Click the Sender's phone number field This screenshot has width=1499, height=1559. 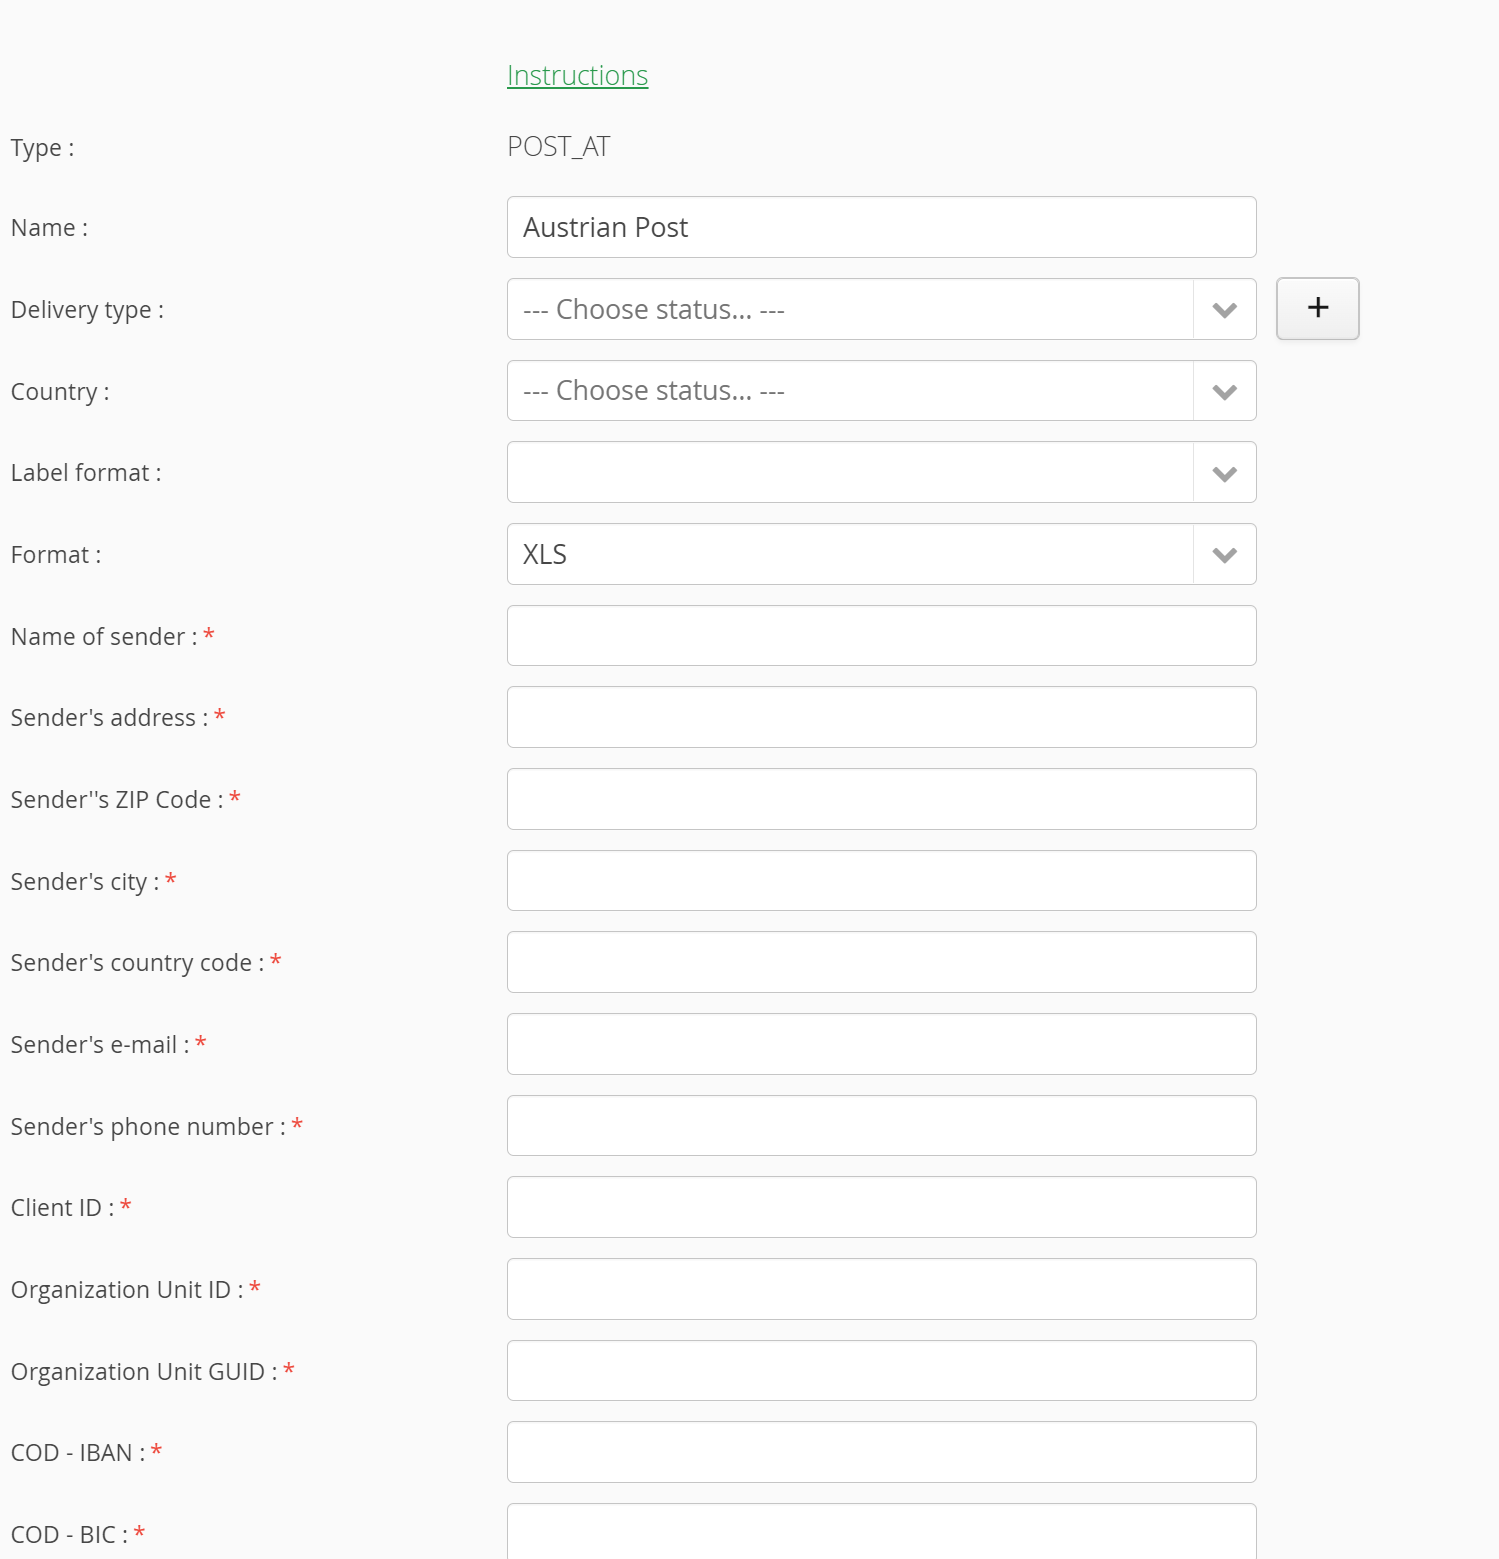click(x=881, y=1126)
